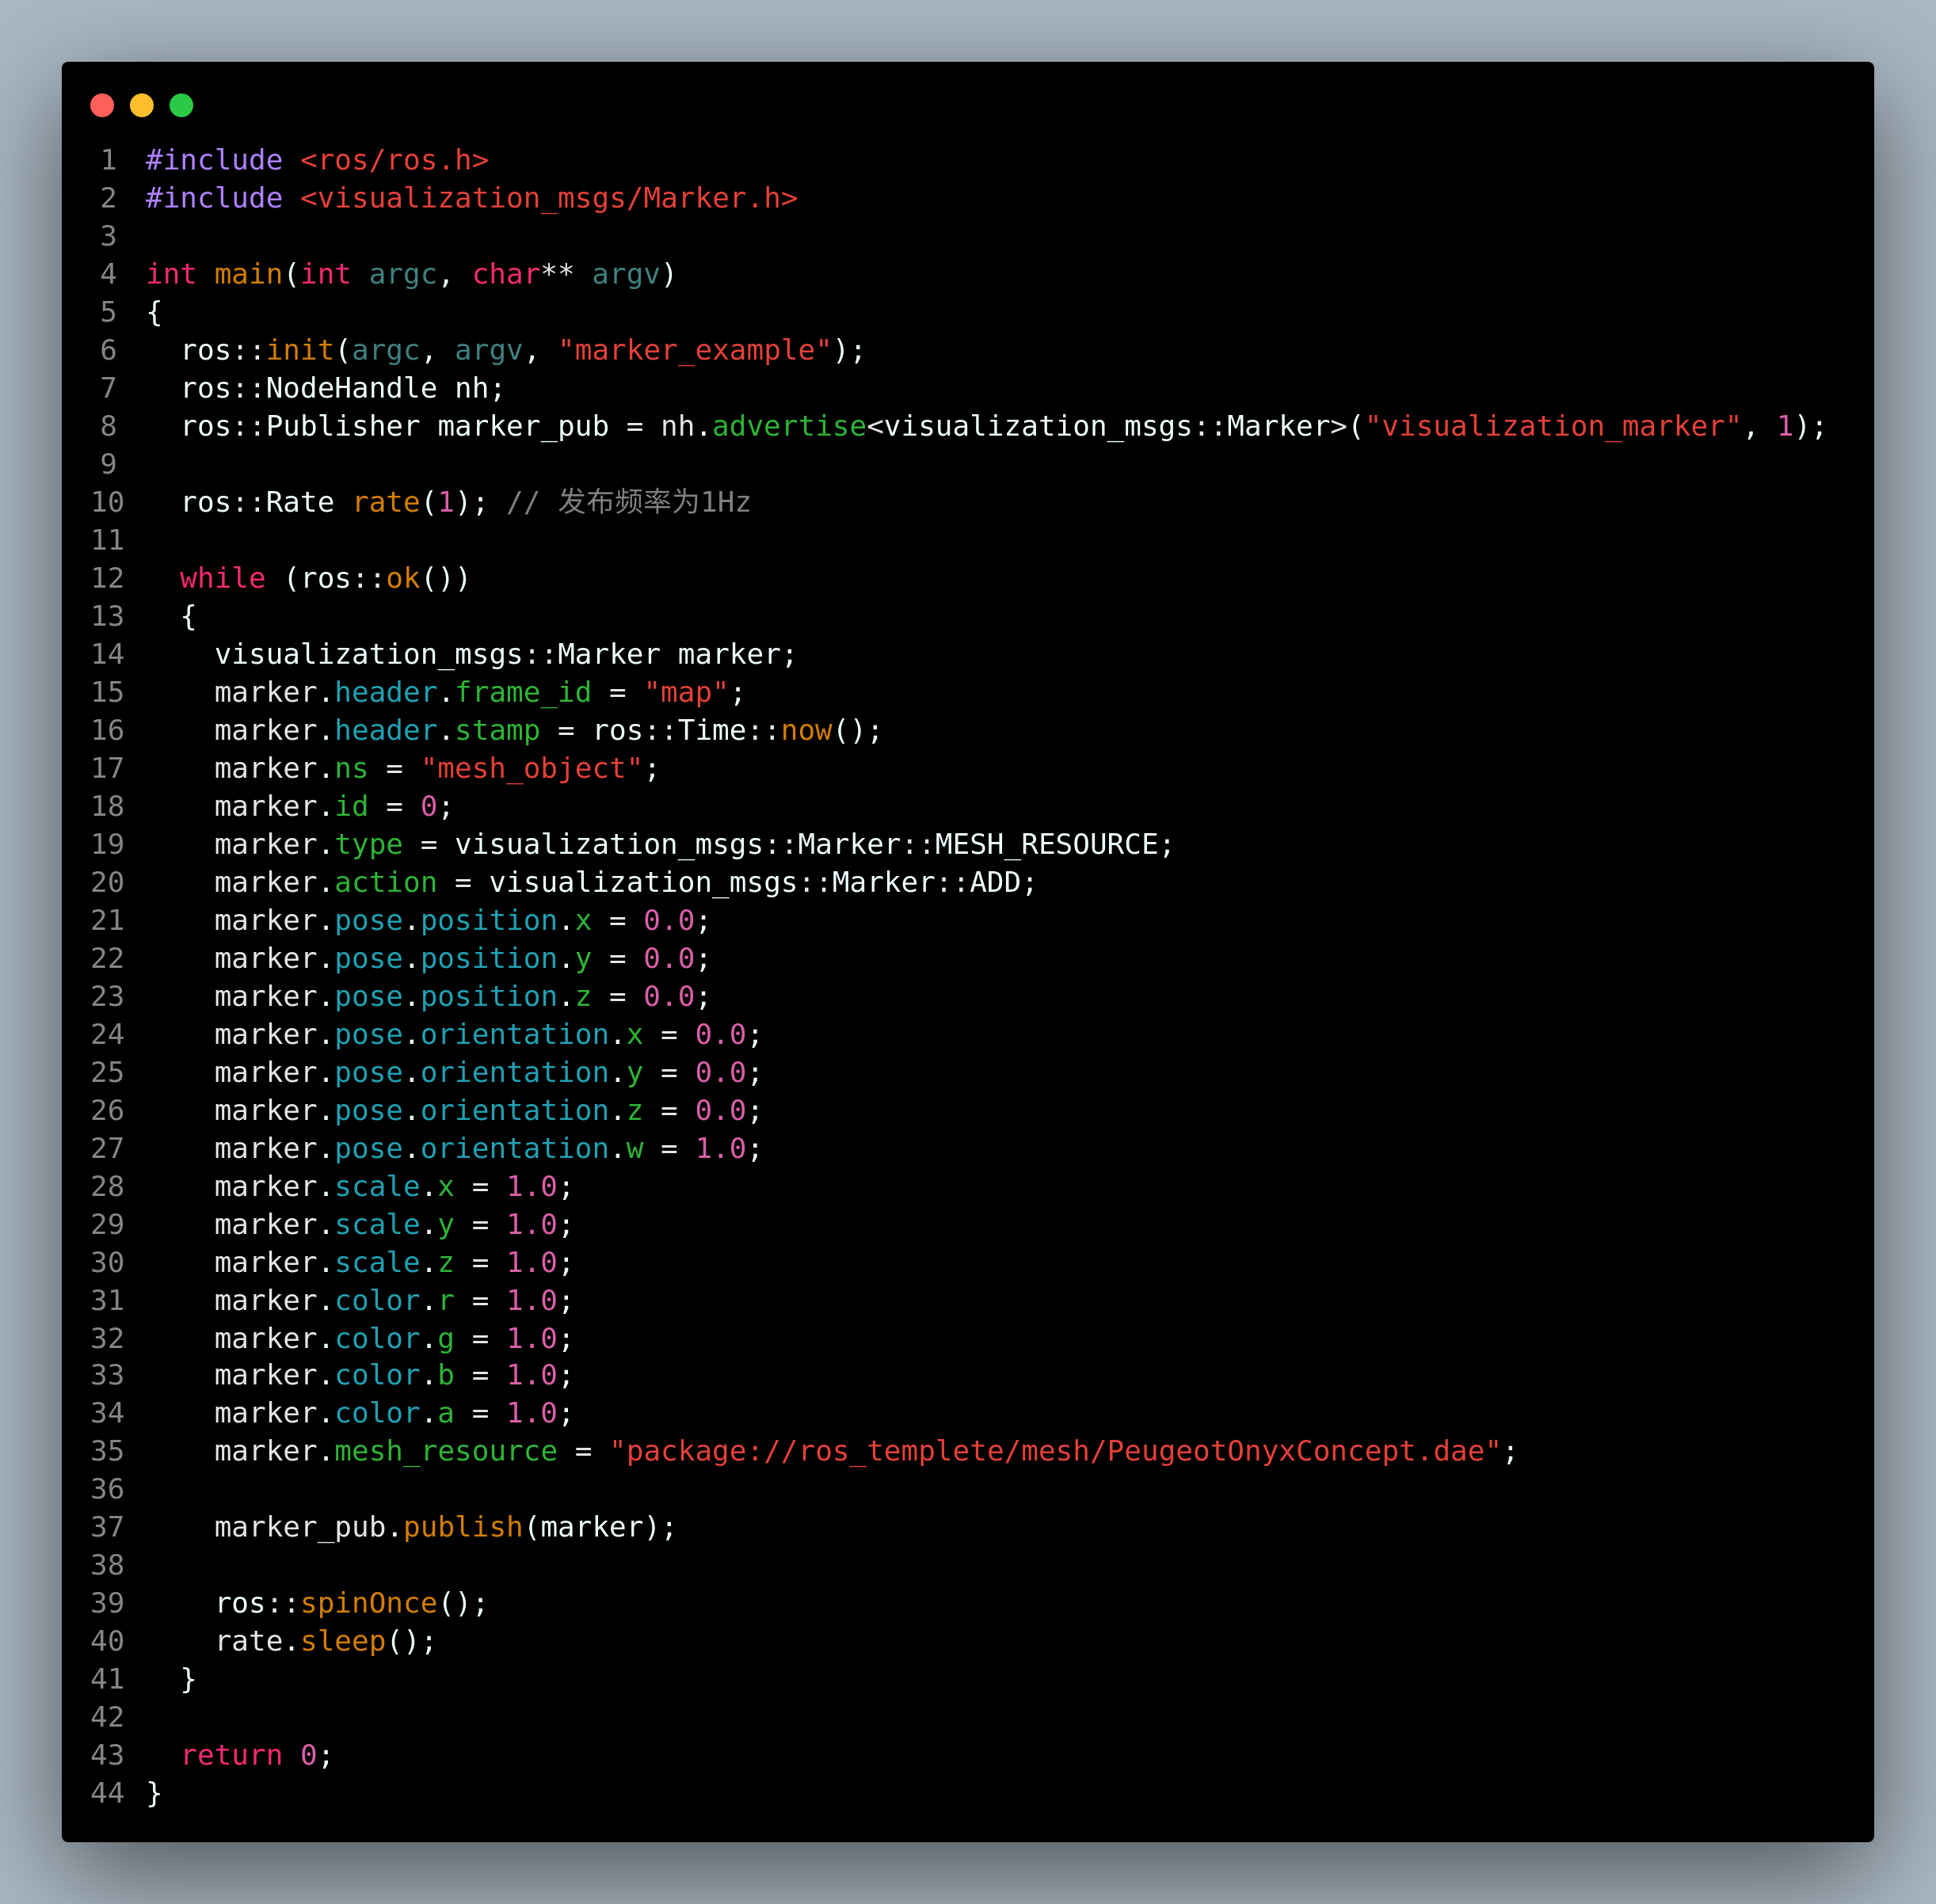
Task: Click "marker_pub" variable on line 8
Action: point(523,426)
